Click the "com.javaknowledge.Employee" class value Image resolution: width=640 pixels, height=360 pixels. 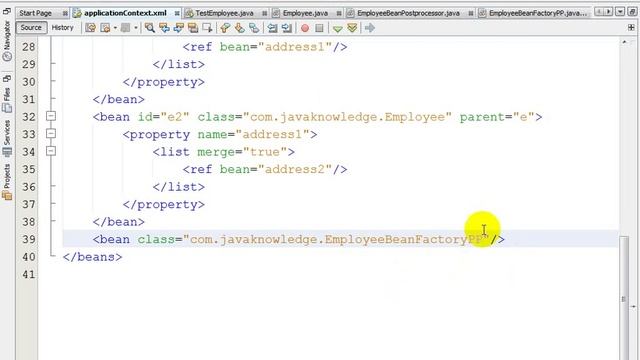tap(347, 117)
